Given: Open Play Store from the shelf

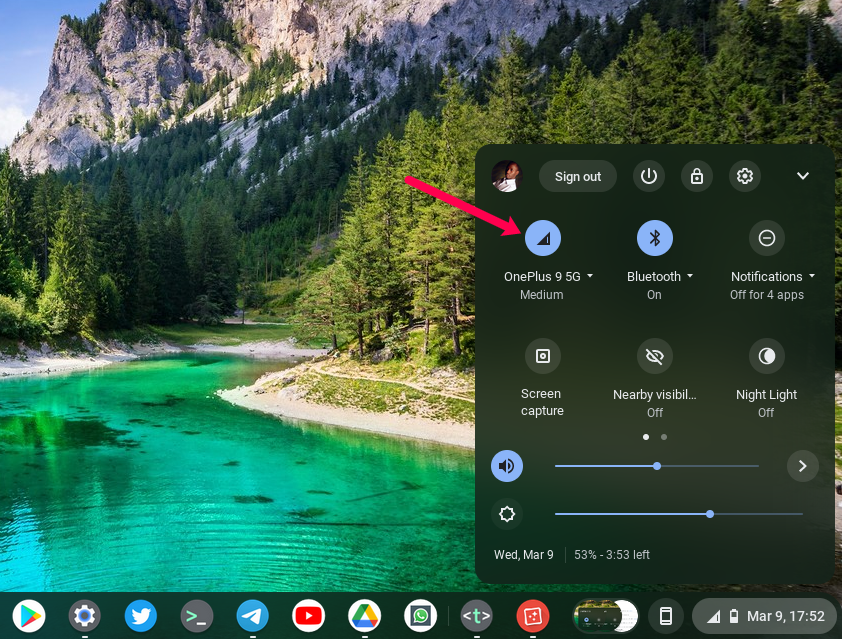Looking at the screenshot, I should click(29, 616).
